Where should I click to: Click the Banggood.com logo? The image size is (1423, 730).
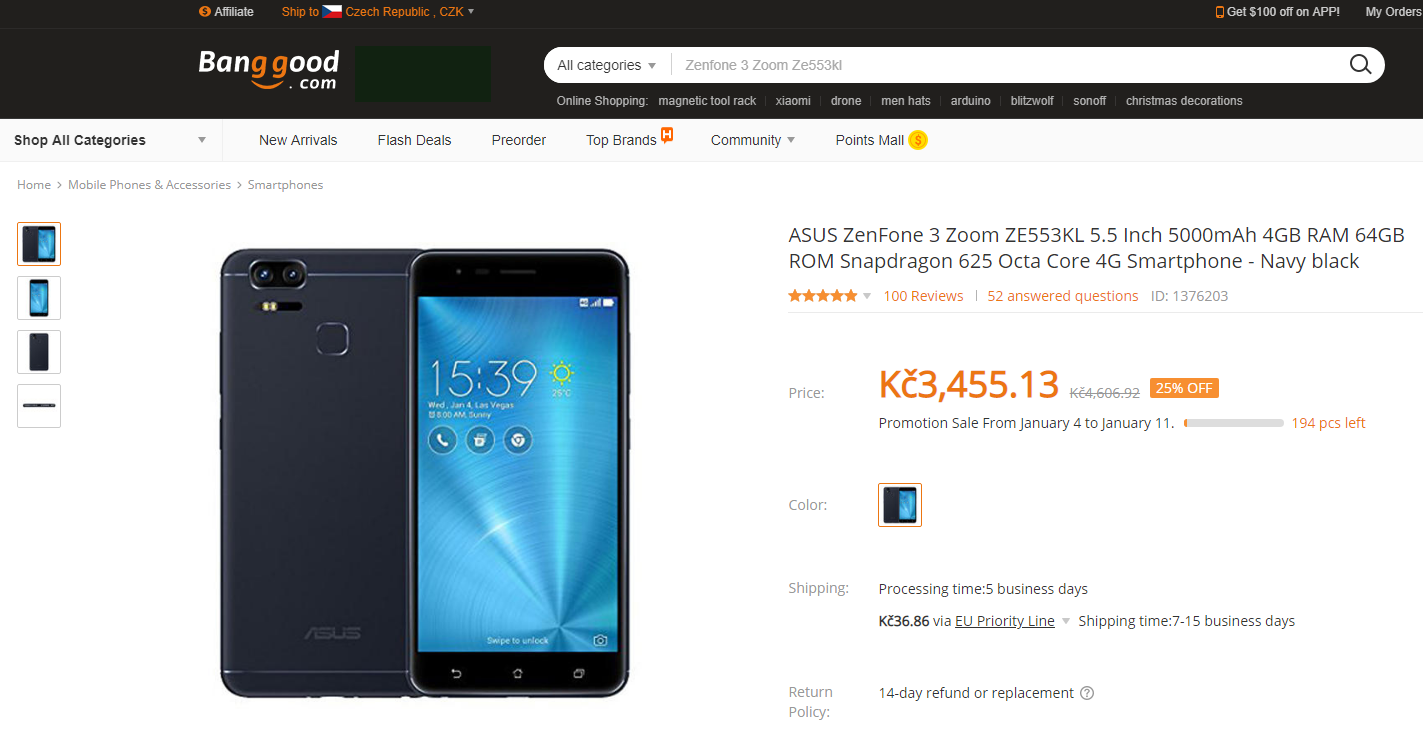coord(269,70)
